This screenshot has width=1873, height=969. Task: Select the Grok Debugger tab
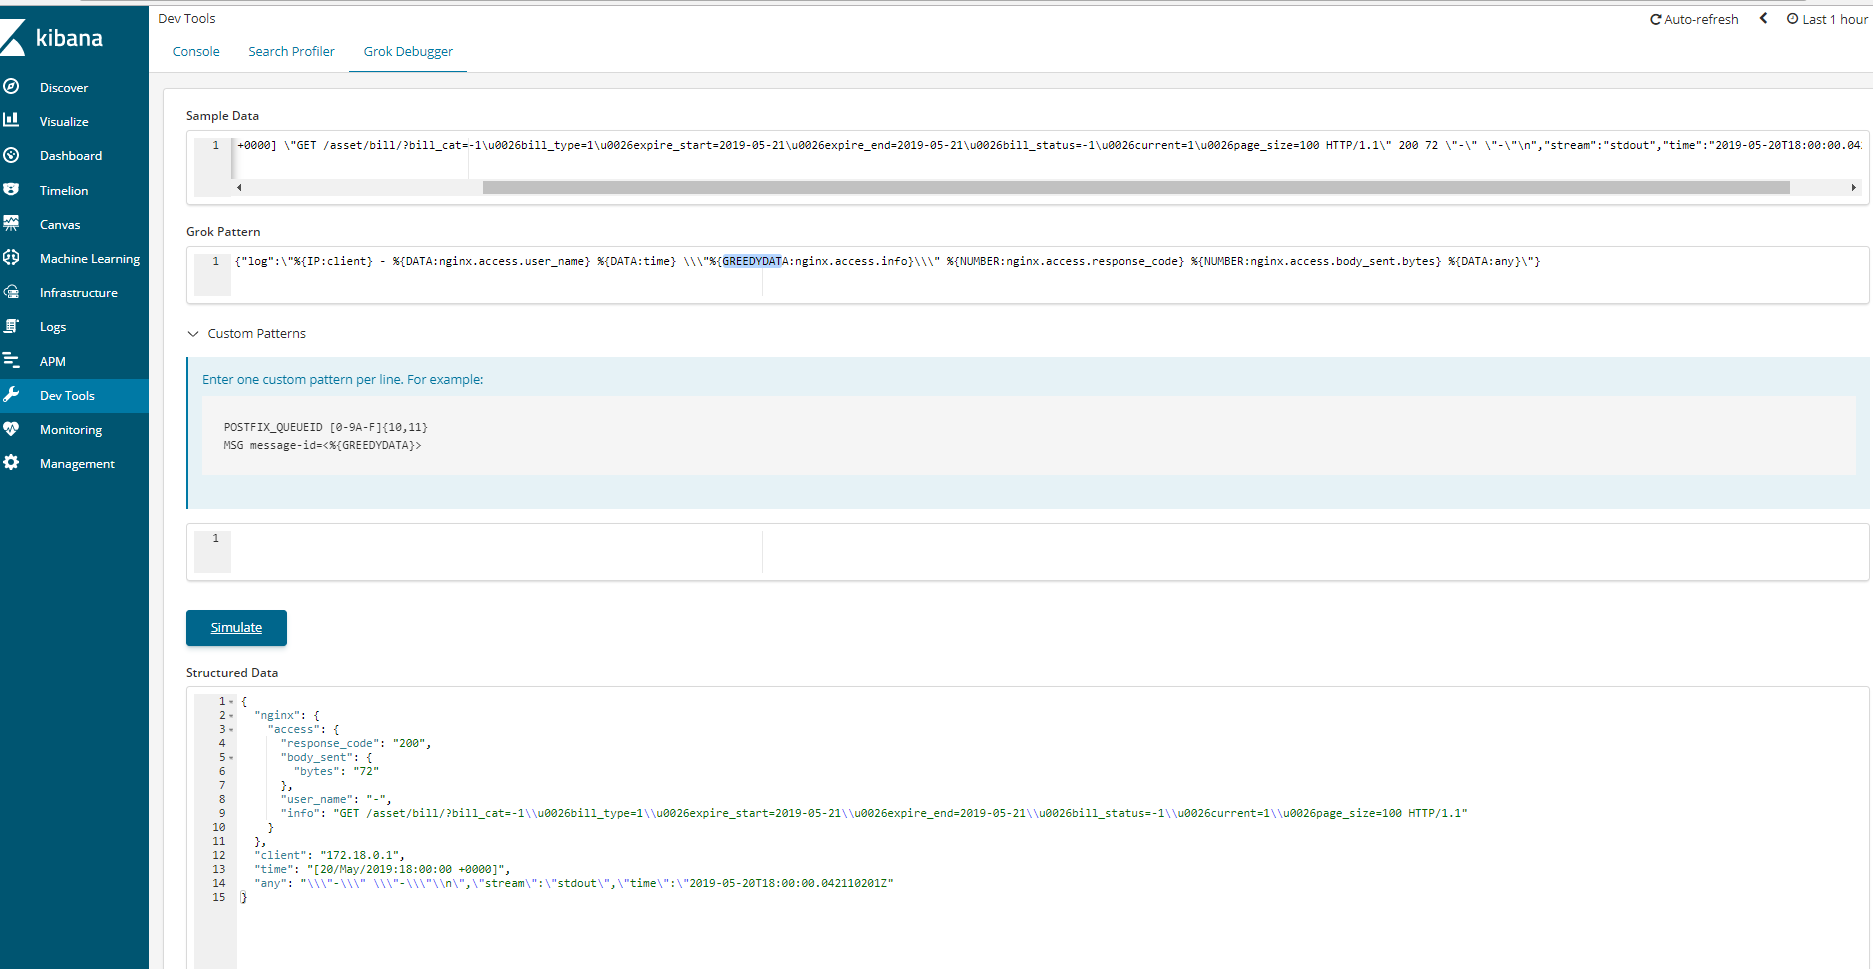[x=408, y=51]
